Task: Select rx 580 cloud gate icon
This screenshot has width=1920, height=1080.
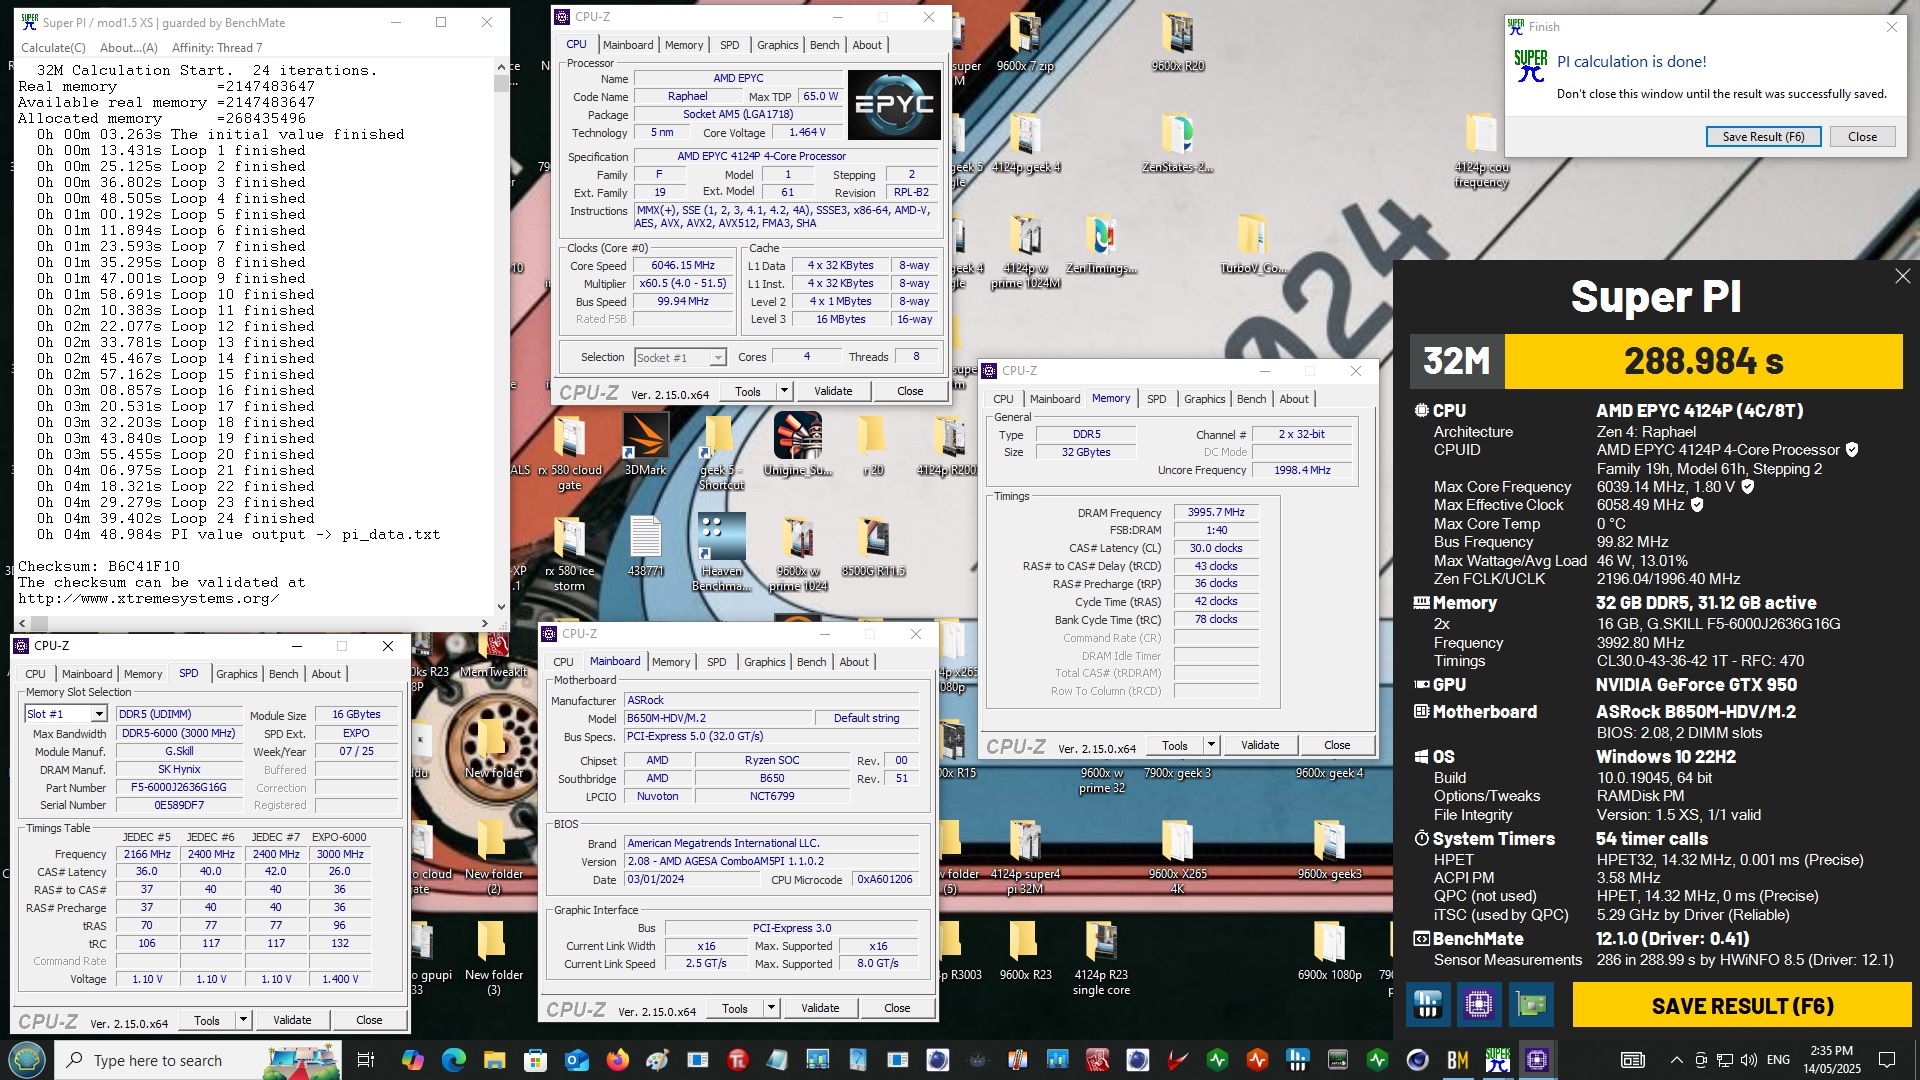Action: point(569,452)
